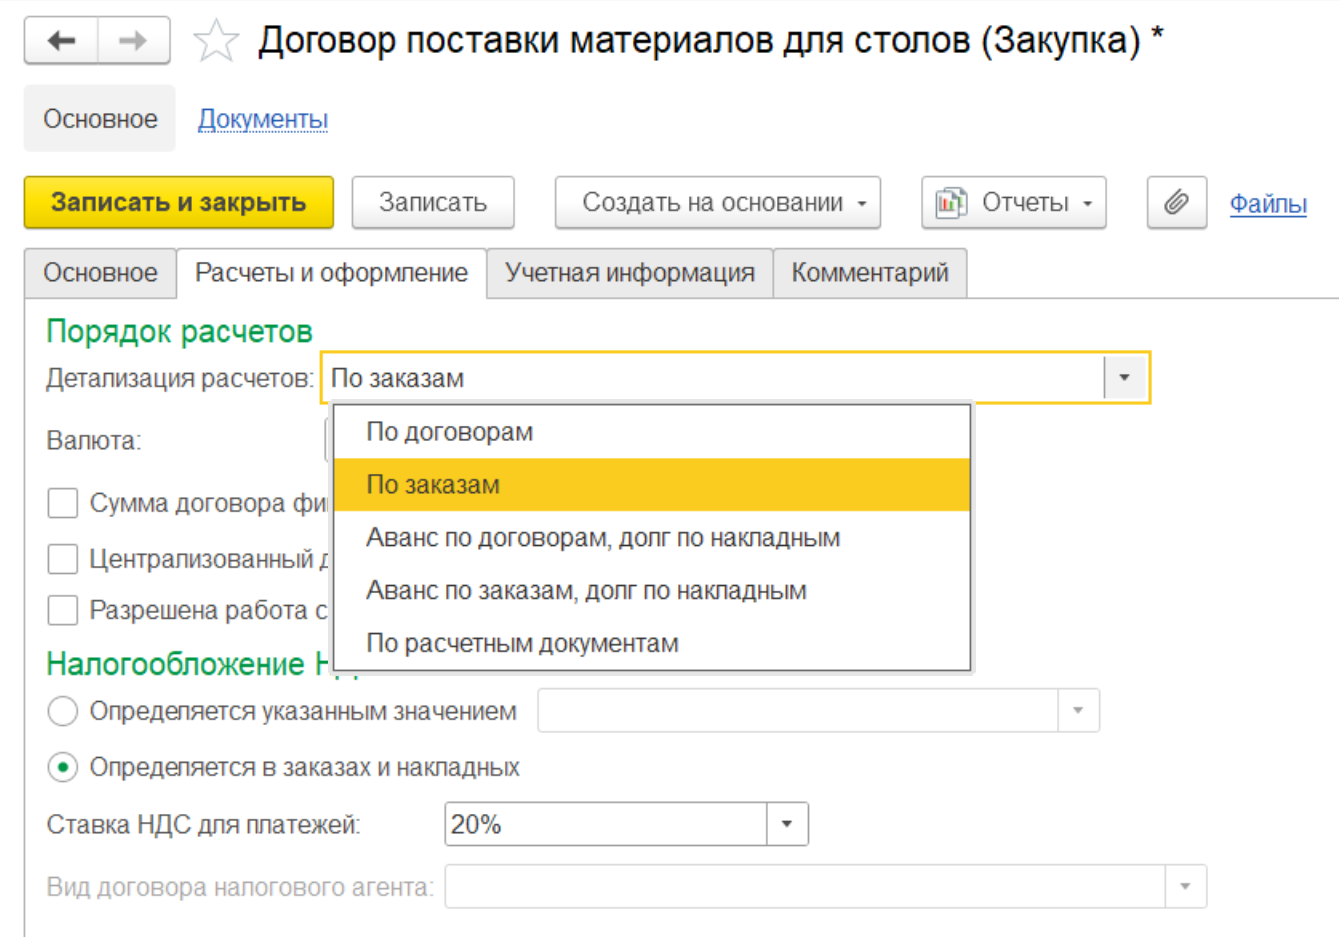Screen dimensions: 1339x937
Task: Switch to Учетная информация tab
Action: pyautogui.click(x=629, y=273)
